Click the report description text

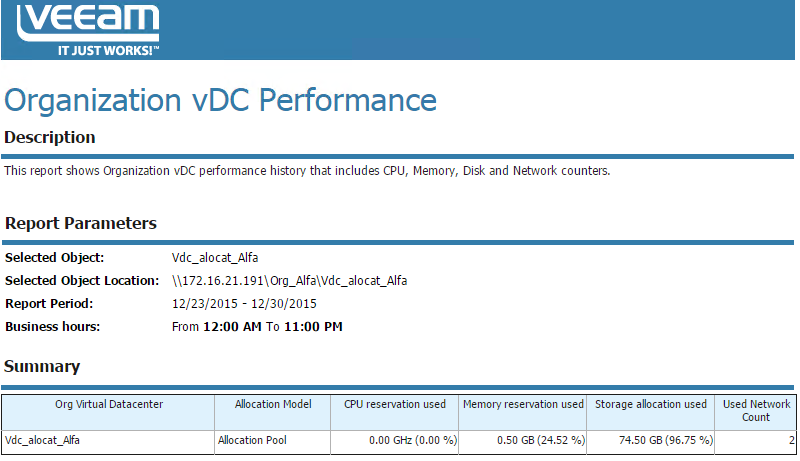point(307,171)
